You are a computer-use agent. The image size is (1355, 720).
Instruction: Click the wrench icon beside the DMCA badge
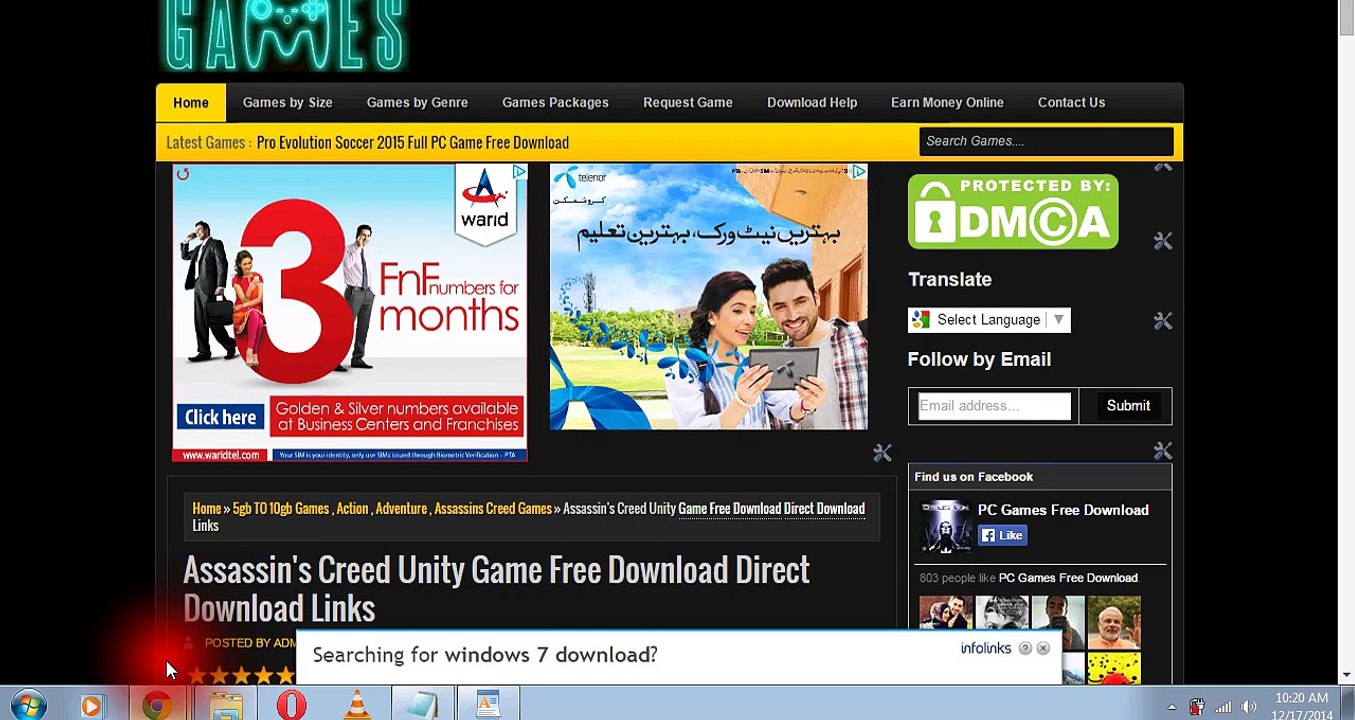tap(1162, 241)
